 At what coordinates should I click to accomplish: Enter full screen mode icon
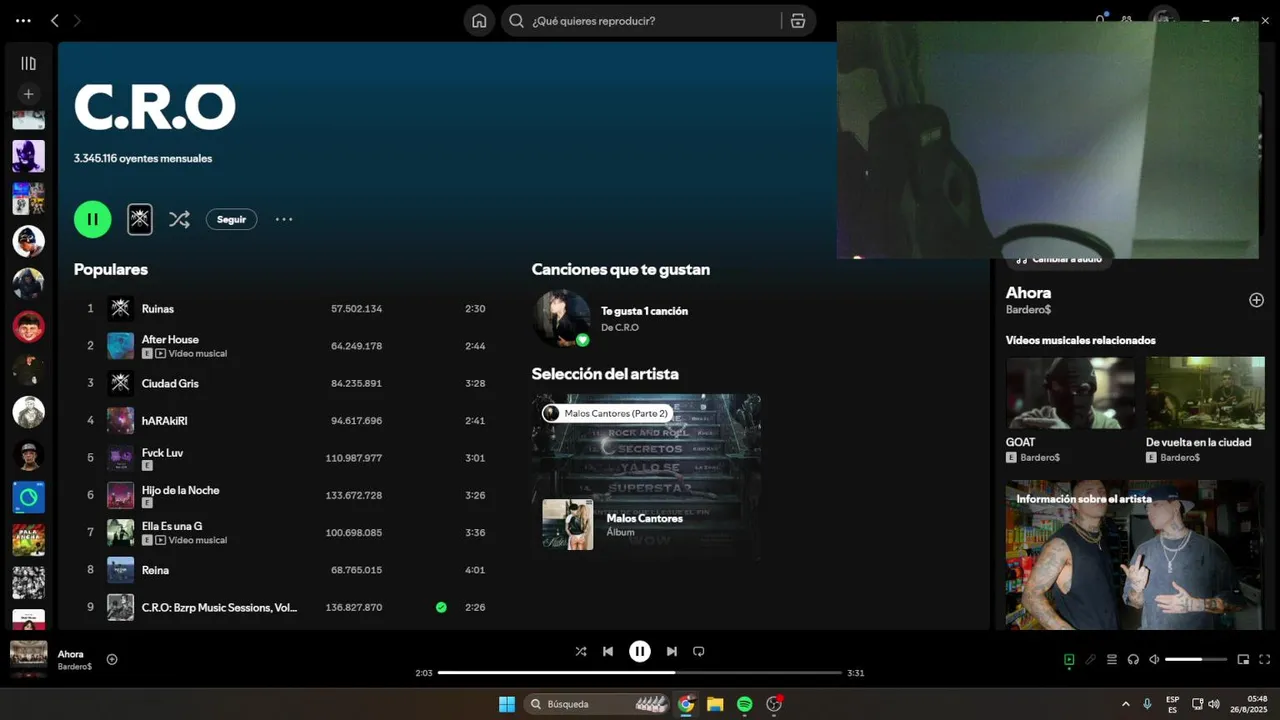pos(1265,659)
